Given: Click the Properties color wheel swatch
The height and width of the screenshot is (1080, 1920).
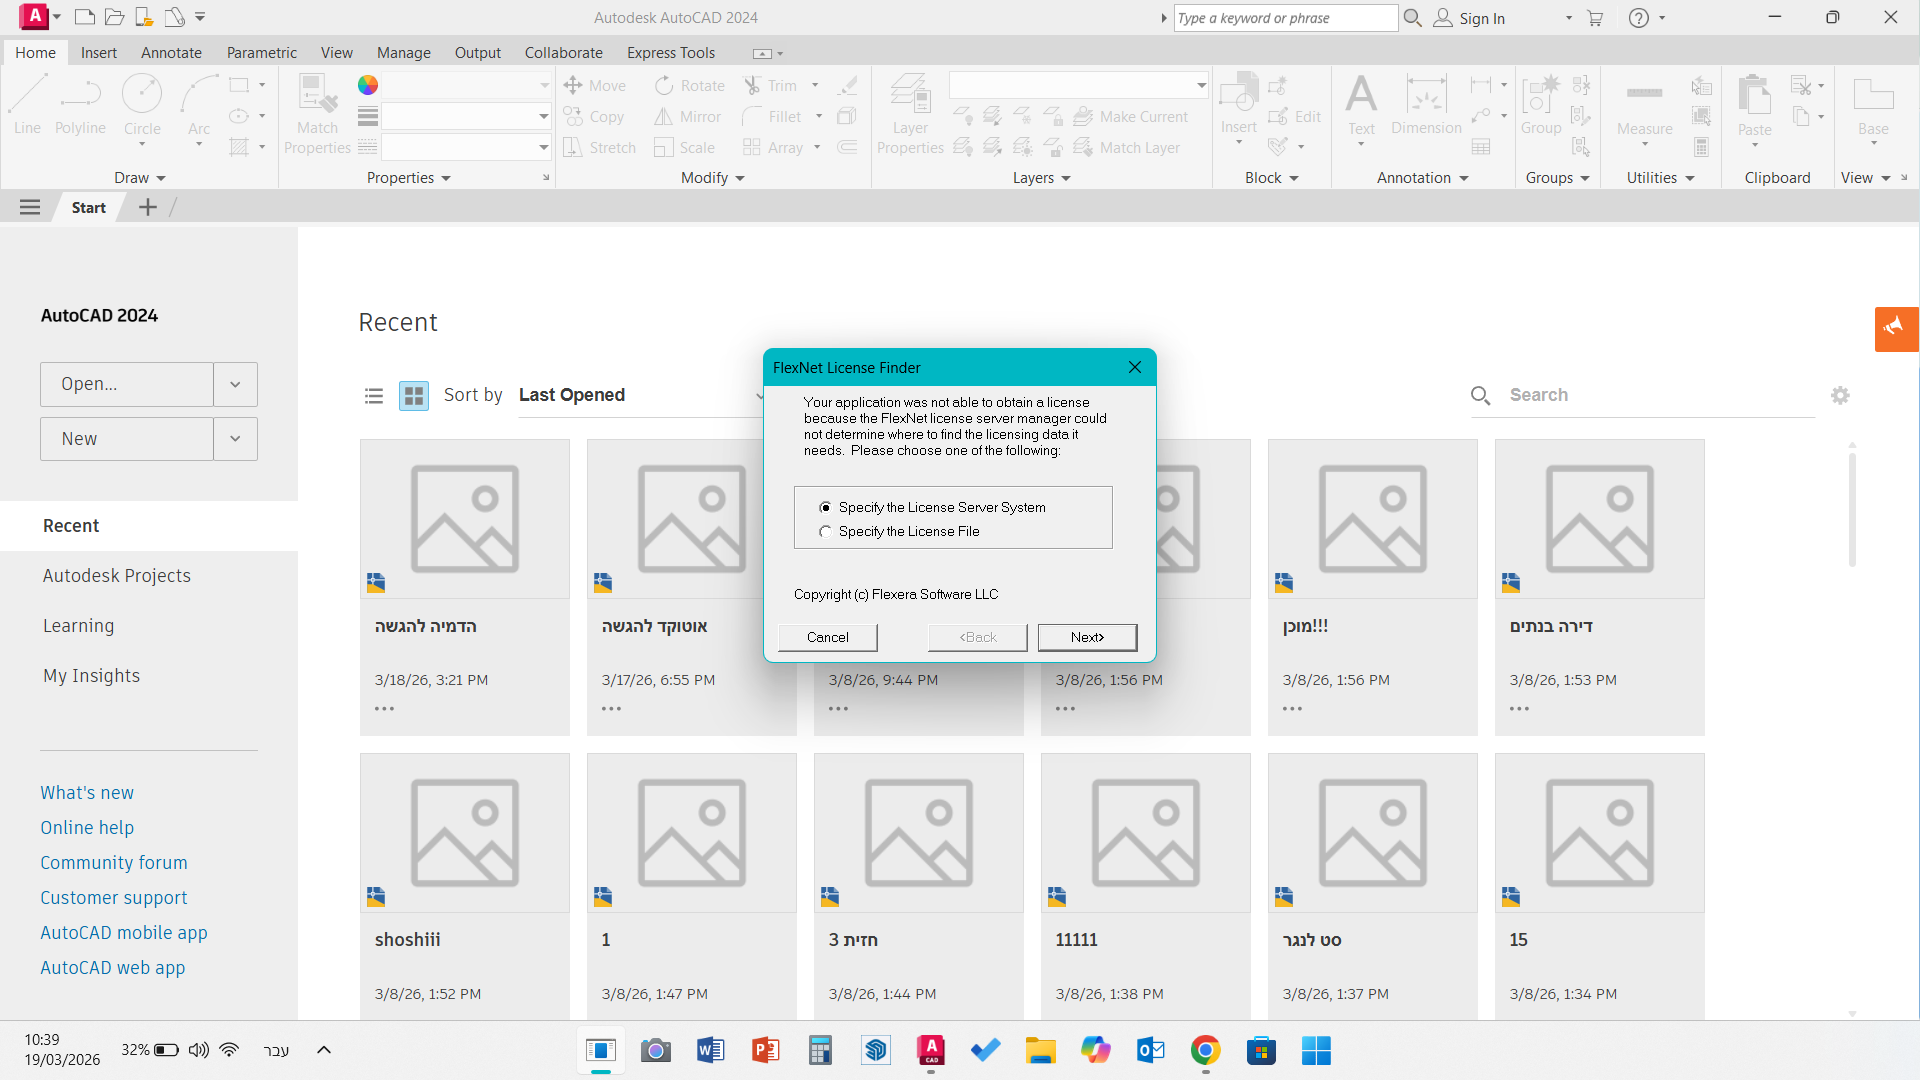Looking at the screenshot, I should coord(368,85).
